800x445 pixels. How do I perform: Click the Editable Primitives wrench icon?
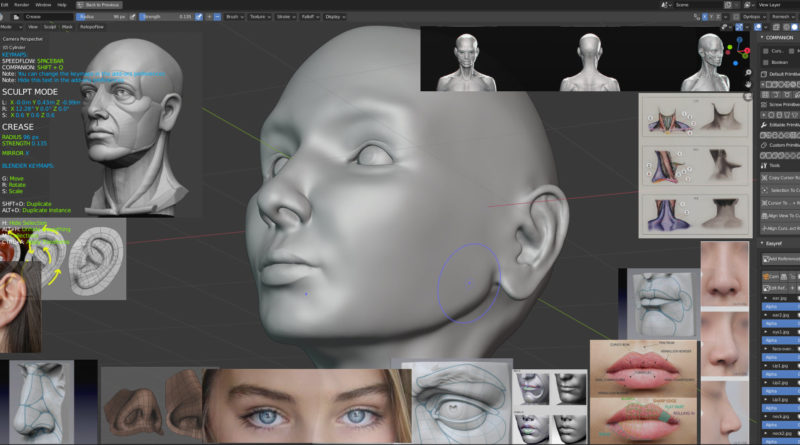click(764, 125)
